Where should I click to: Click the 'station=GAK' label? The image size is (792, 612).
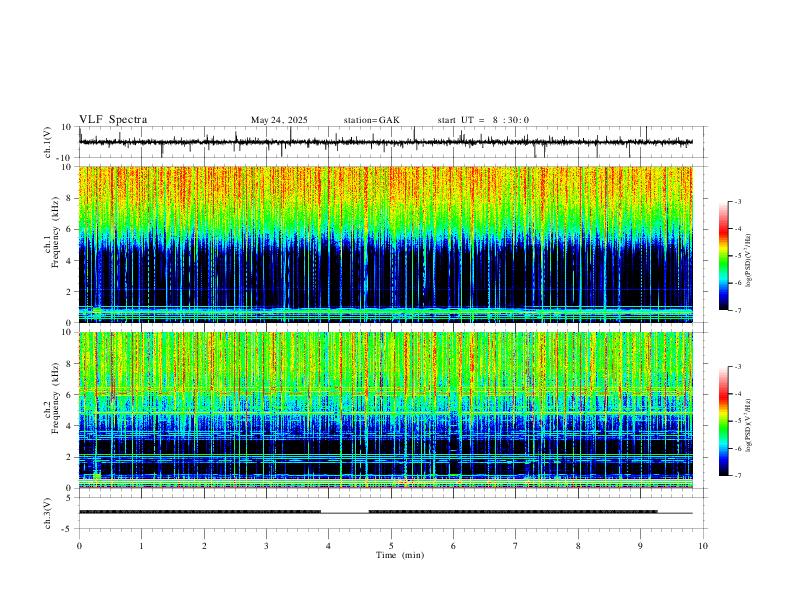pyautogui.click(x=371, y=120)
